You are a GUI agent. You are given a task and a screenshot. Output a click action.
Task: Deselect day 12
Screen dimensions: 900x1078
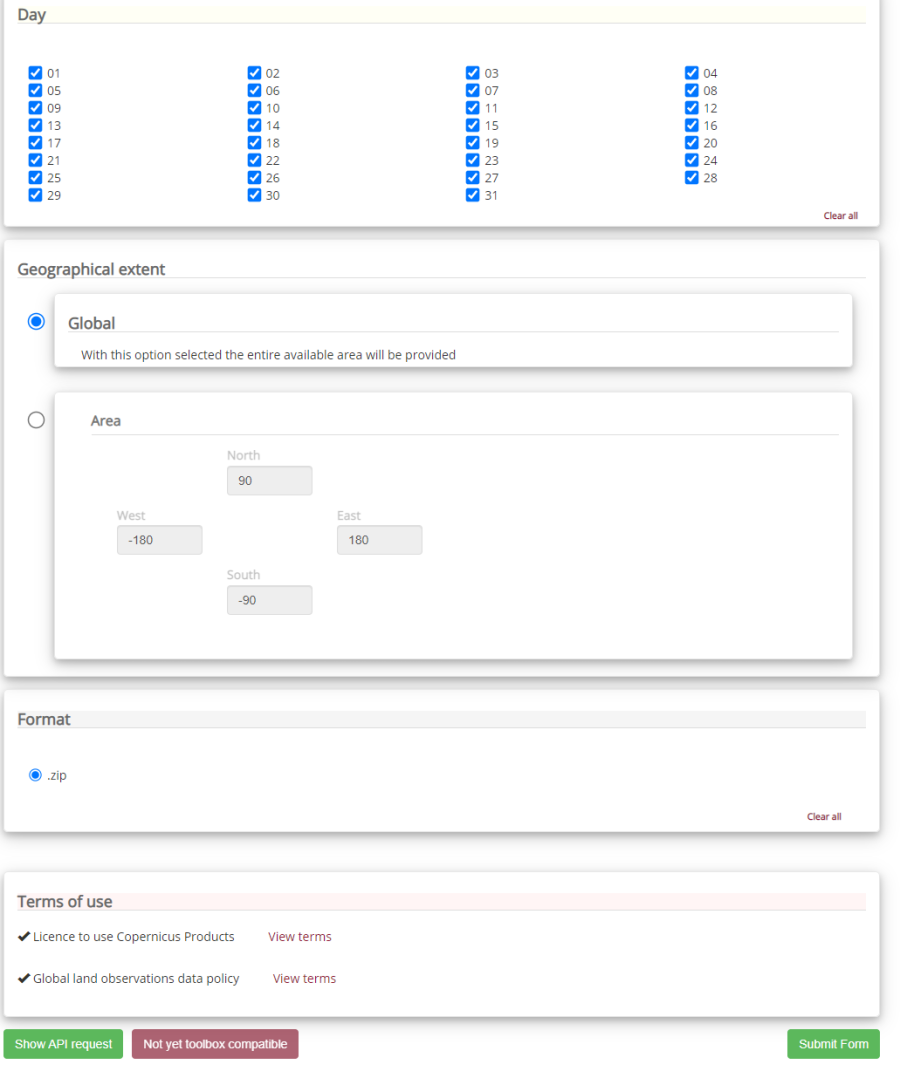tap(692, 108)
